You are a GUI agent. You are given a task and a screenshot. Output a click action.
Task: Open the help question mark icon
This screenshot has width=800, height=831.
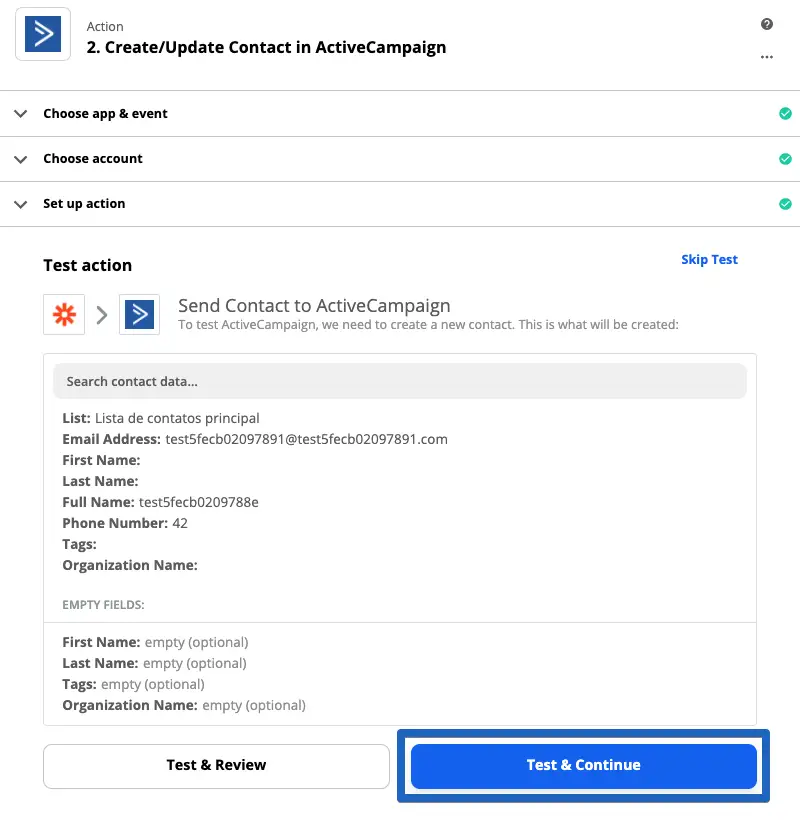click(x=767, y=25)
